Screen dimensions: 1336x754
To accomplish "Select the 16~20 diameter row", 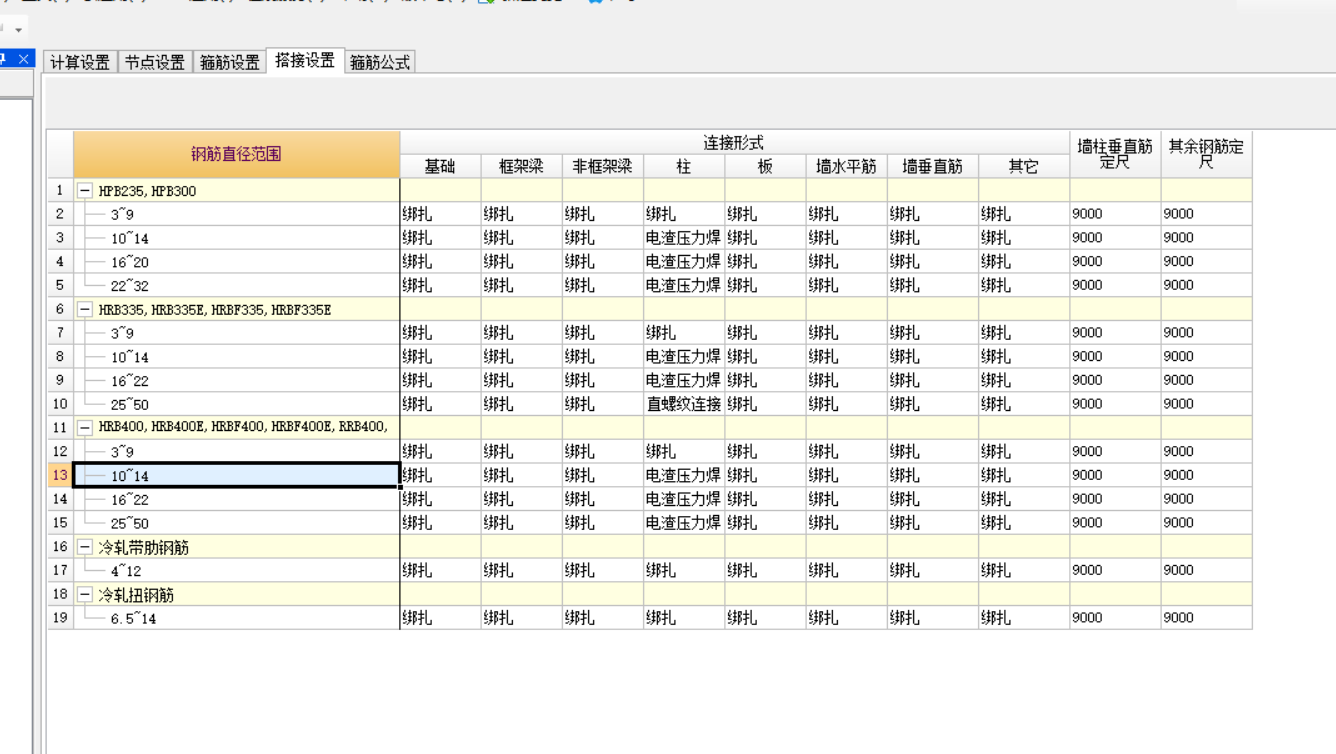I will [237, 261].
